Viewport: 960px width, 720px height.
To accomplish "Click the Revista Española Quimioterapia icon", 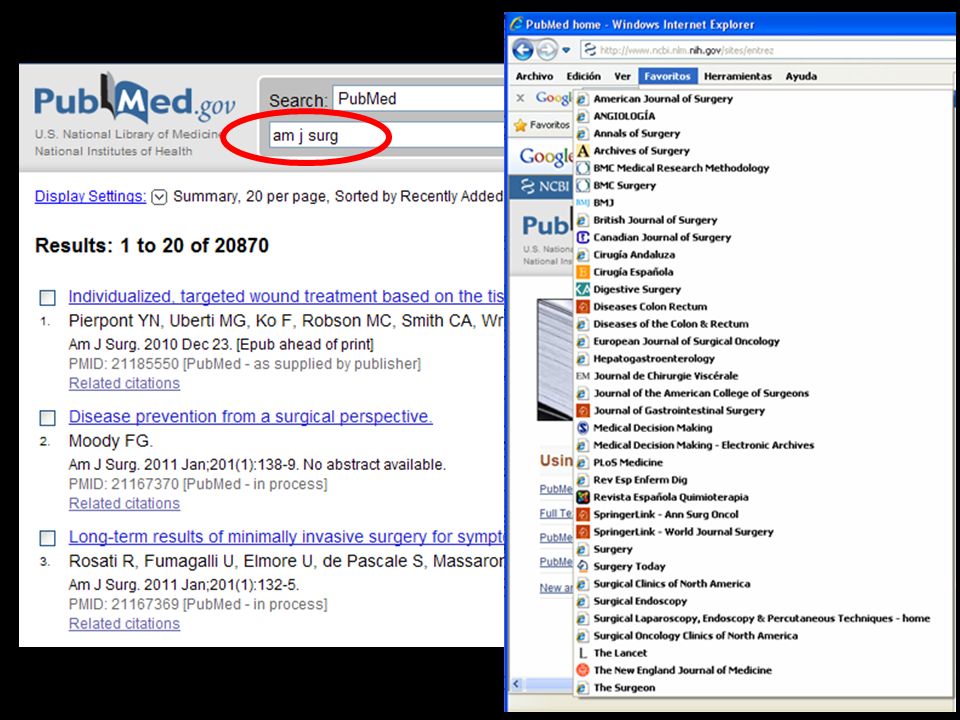I will click(x=583, y=497).
